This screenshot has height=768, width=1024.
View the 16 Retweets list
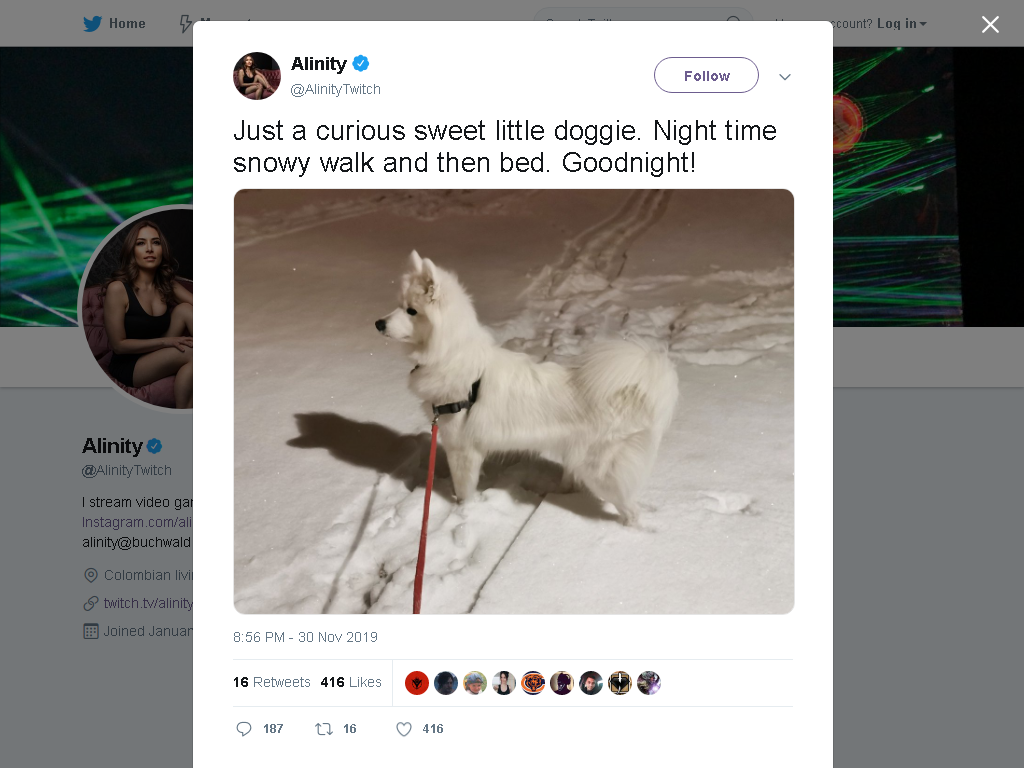click(x=272, y=682)
